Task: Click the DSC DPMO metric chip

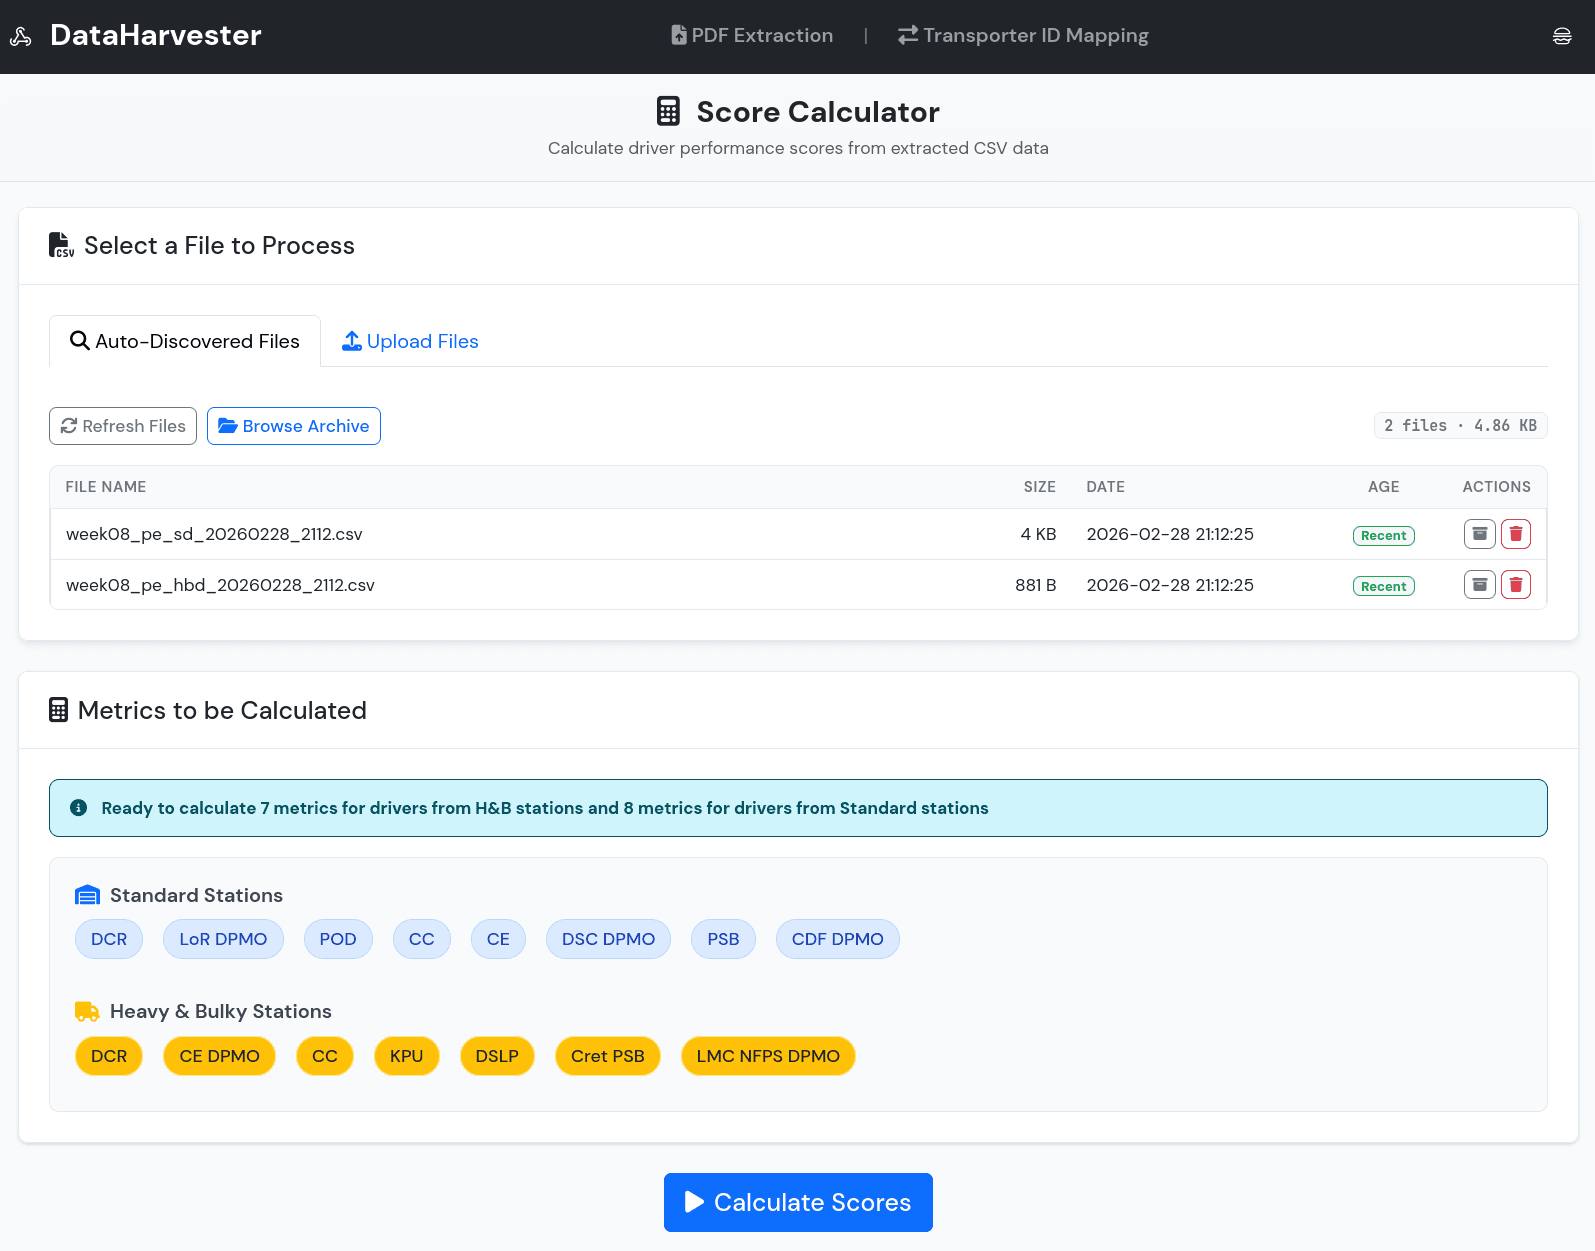Action: click(608, 939)
